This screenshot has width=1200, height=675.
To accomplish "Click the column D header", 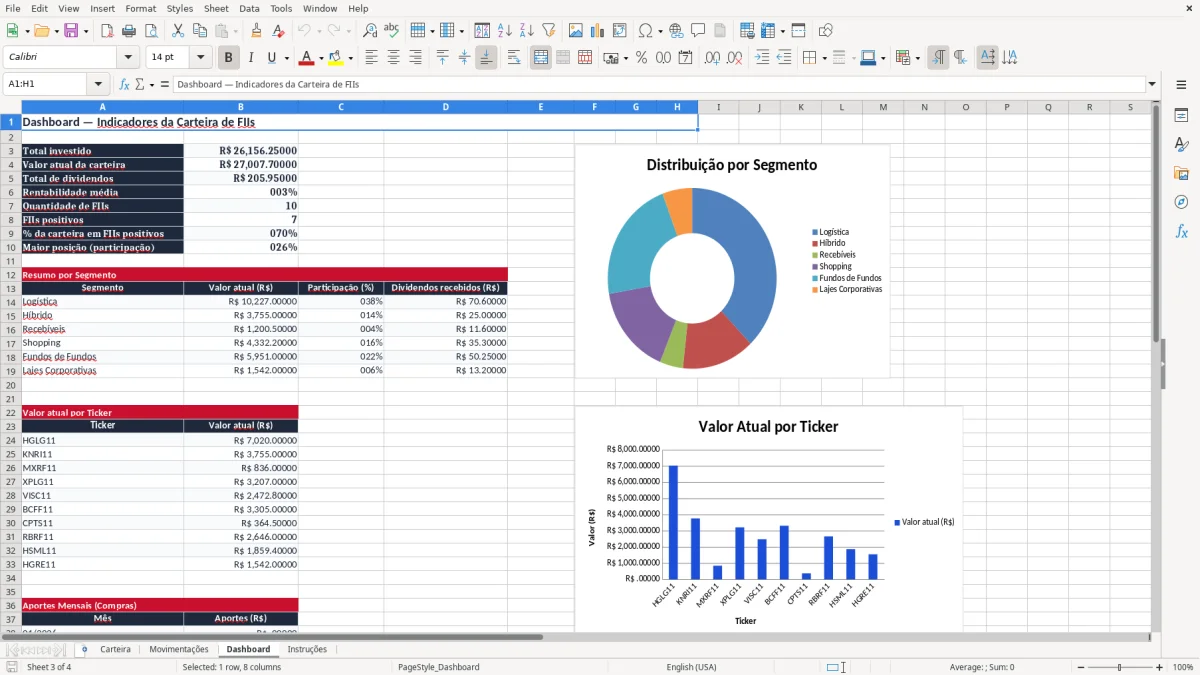I will (446, 107).
